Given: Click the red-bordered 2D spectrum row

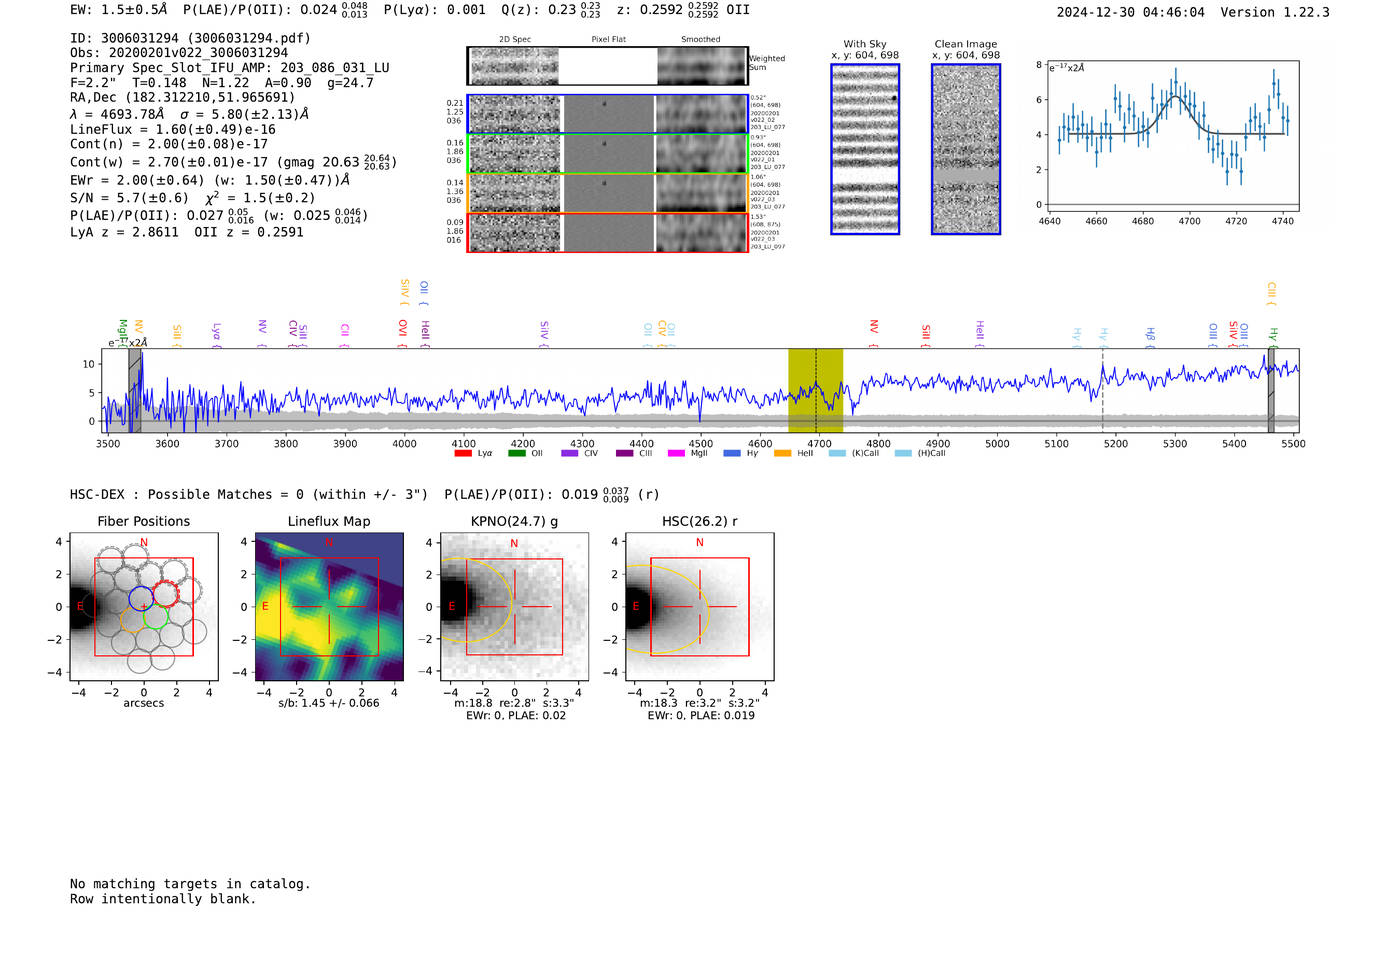Looking at the screenshot, I should (x=608, y=232).
